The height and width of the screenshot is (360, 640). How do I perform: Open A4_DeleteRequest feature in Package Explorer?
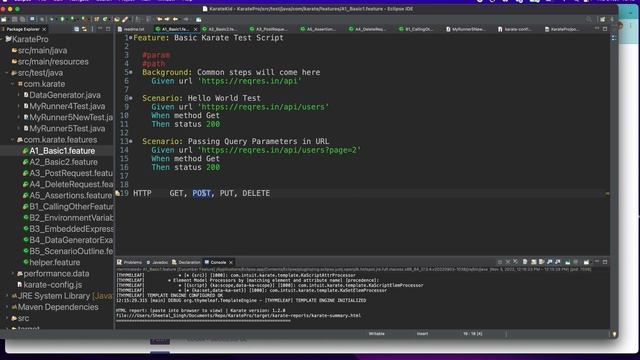tap(68, 184)
